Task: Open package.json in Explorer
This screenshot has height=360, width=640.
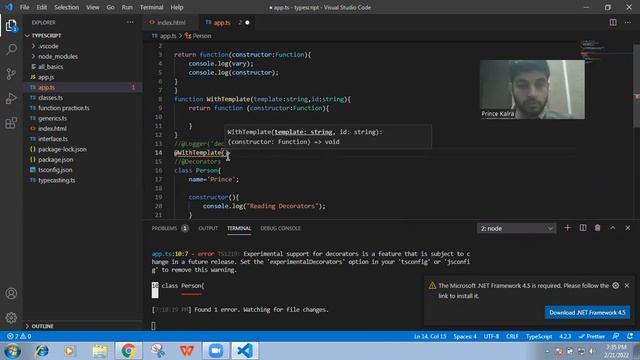Action: (56, 160)
